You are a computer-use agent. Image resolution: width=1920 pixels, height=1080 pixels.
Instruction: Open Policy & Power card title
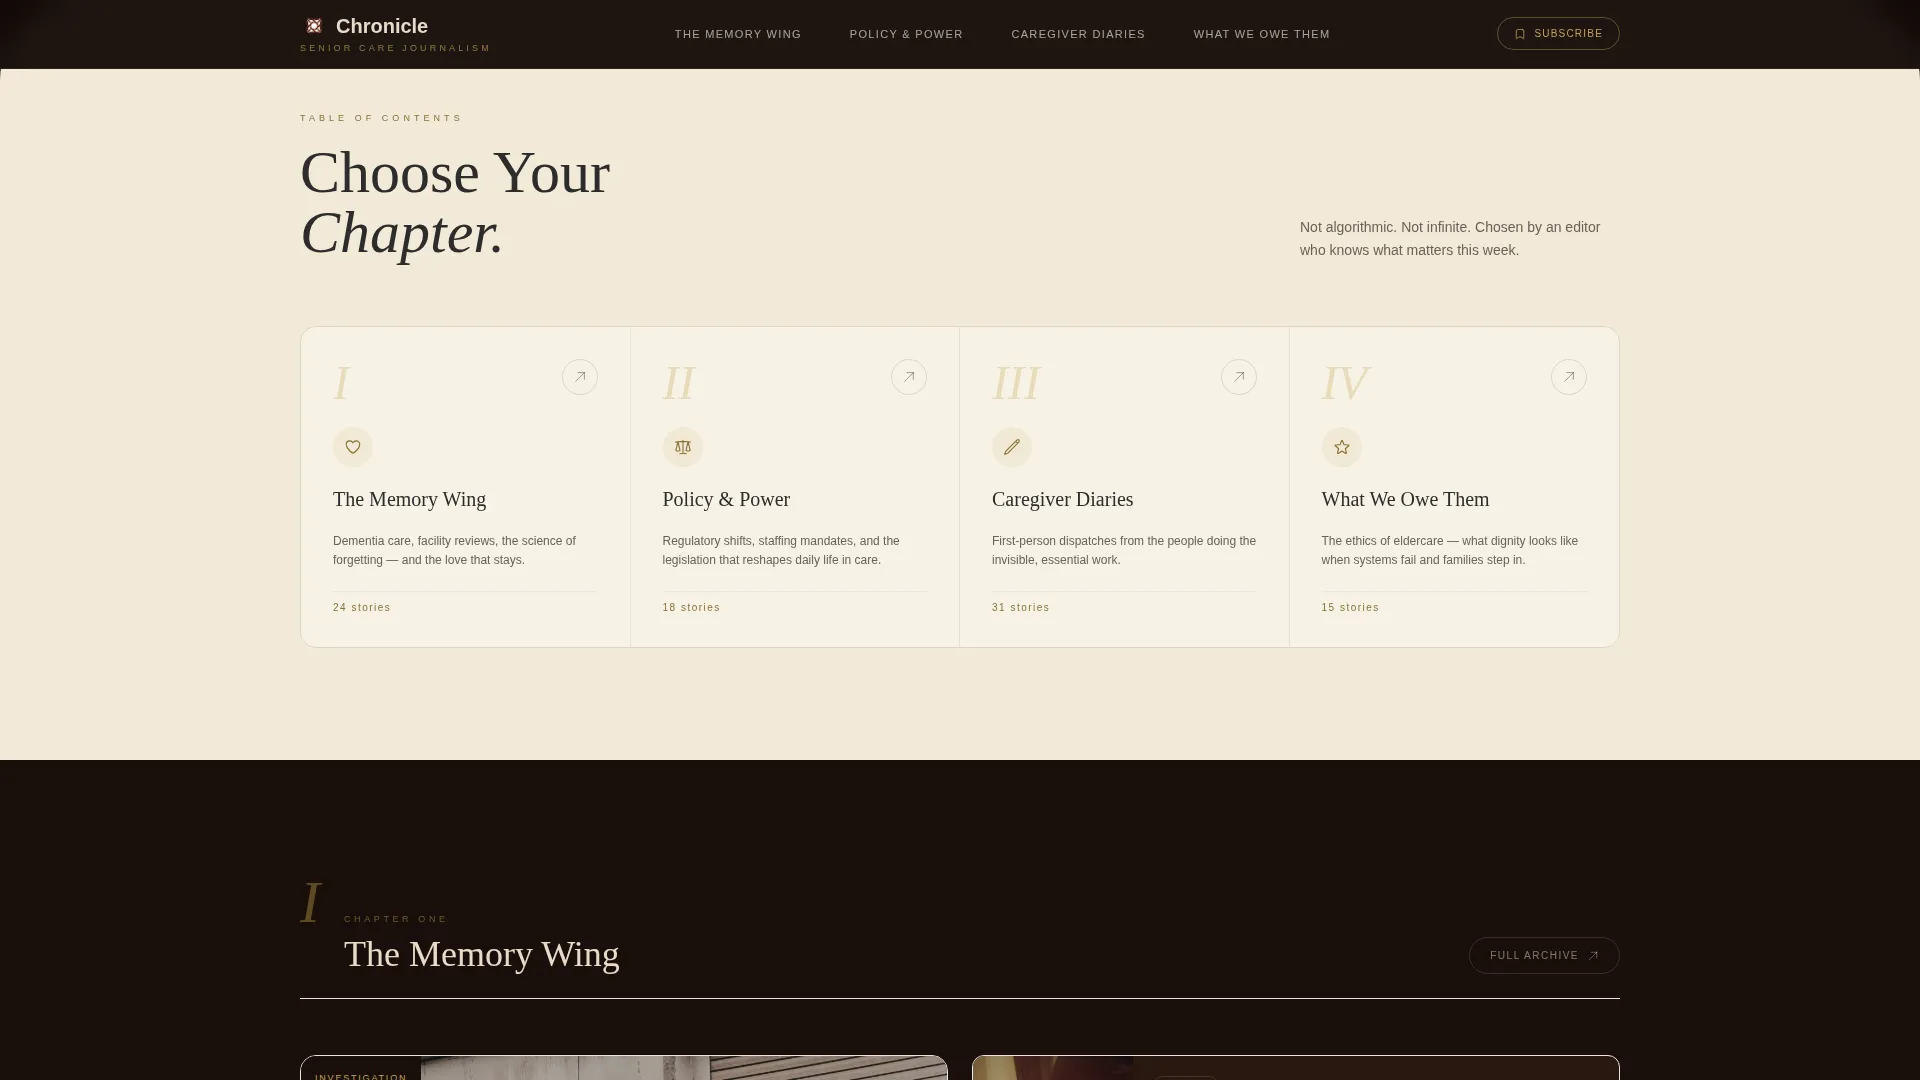point(726,499)
